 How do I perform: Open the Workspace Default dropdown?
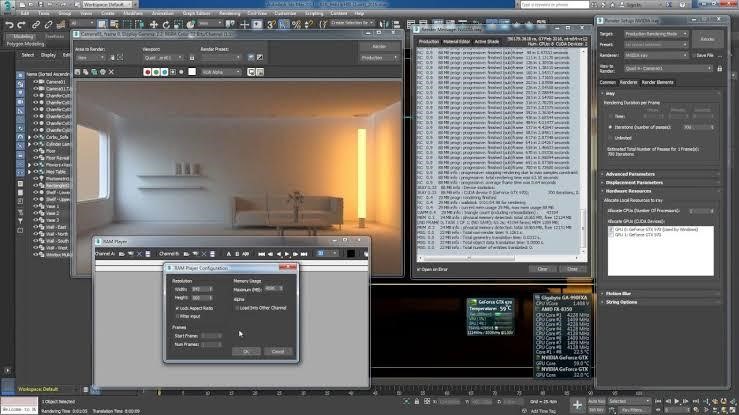tap(109, 4)
